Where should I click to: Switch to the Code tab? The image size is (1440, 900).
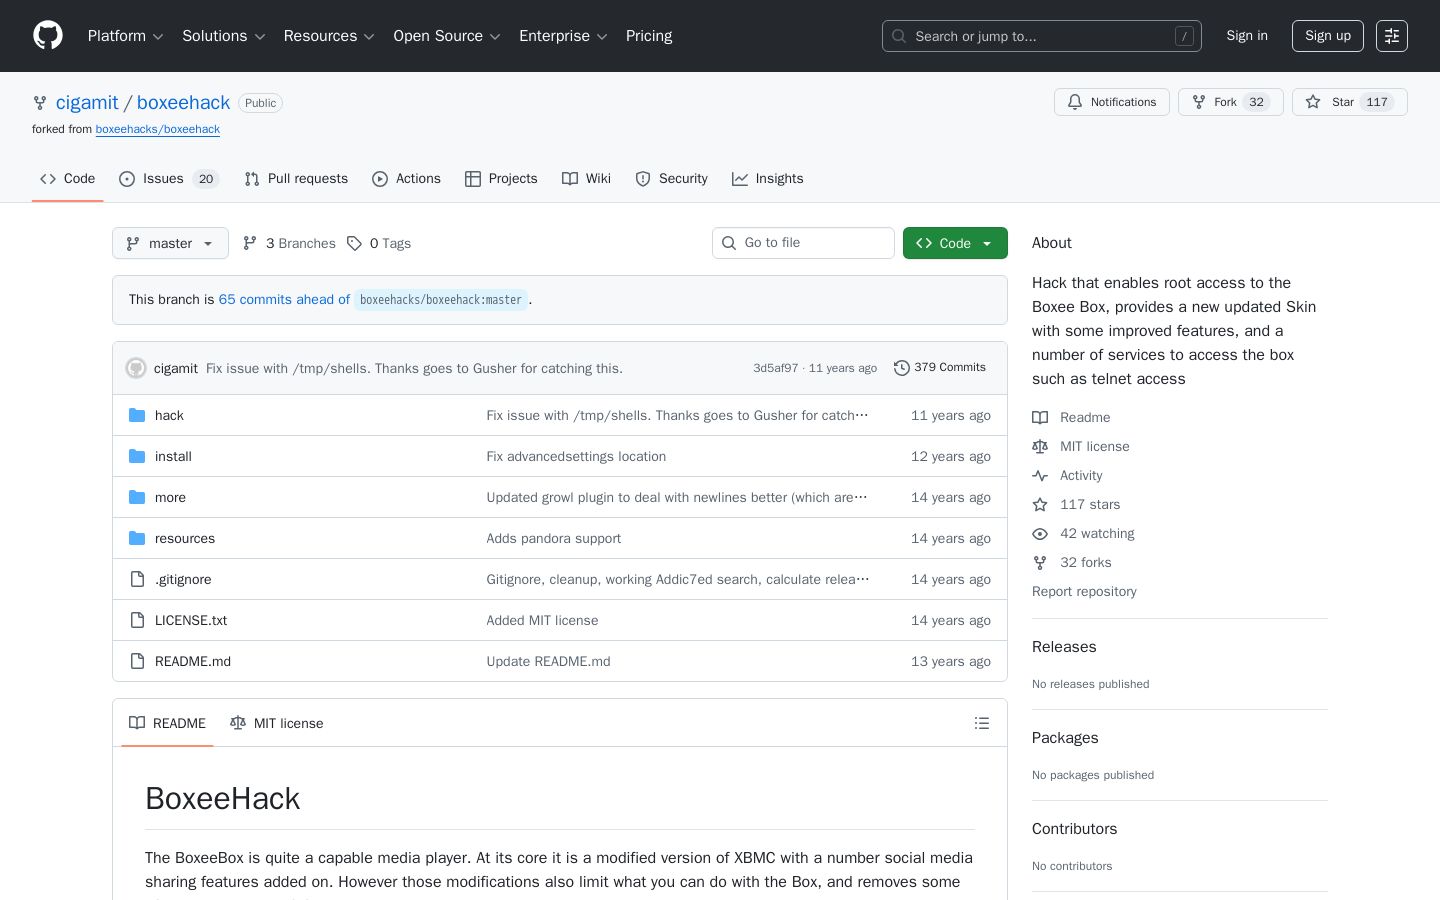click(x=68, y=179)
